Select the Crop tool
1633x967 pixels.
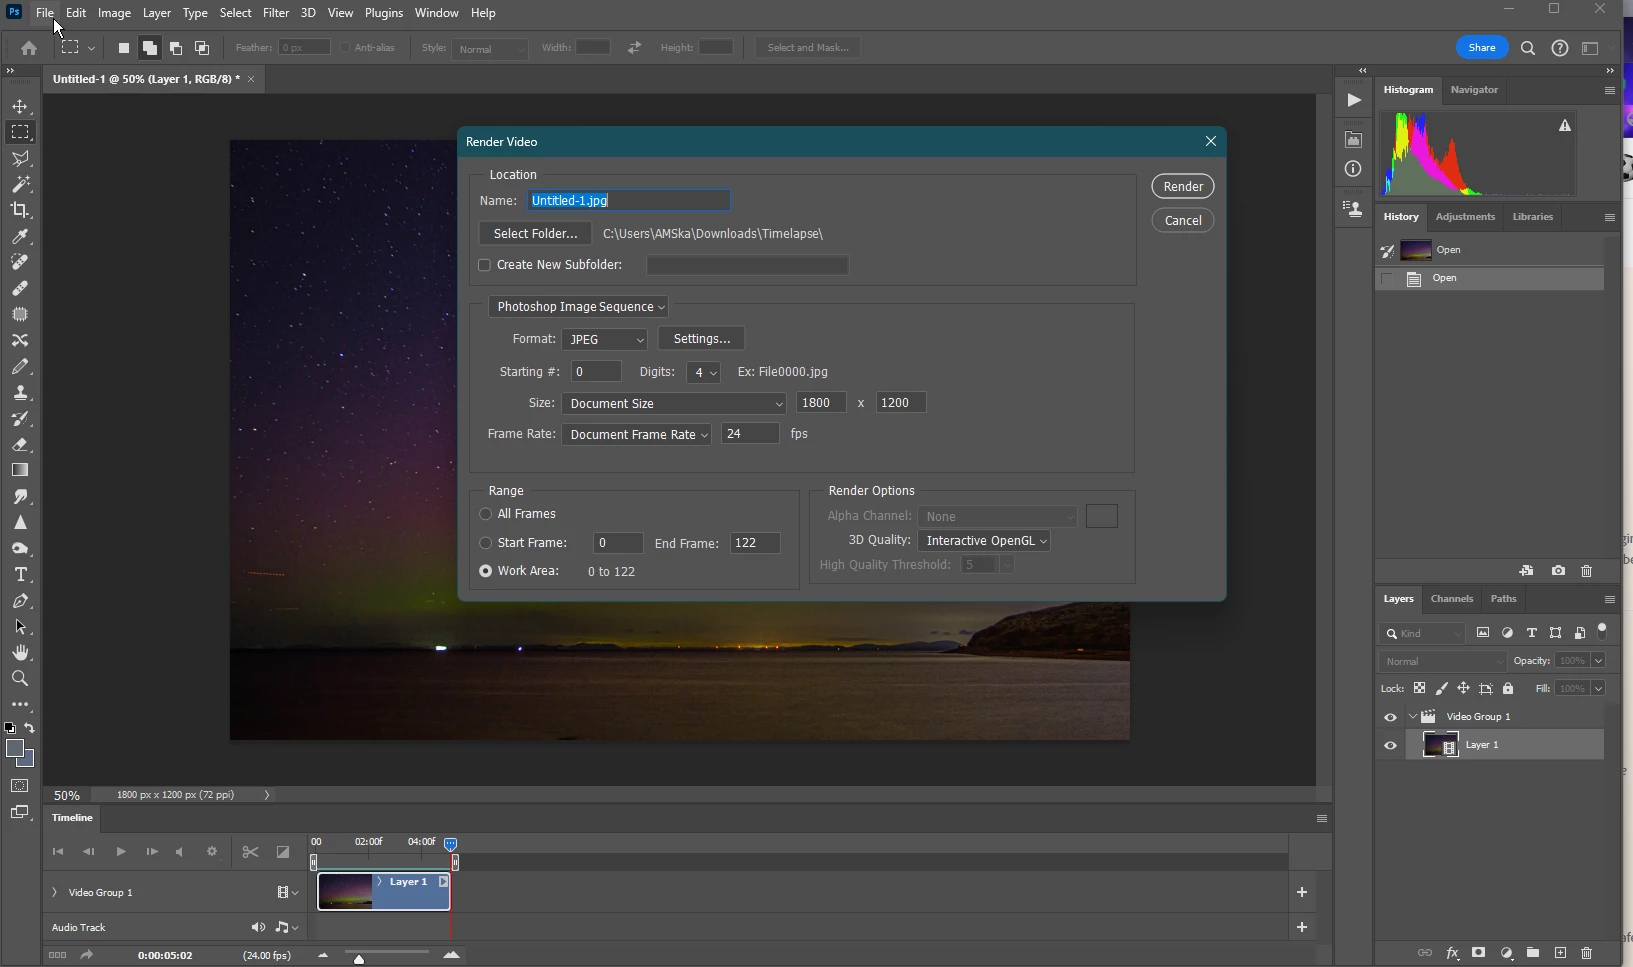tap(20, 210)
